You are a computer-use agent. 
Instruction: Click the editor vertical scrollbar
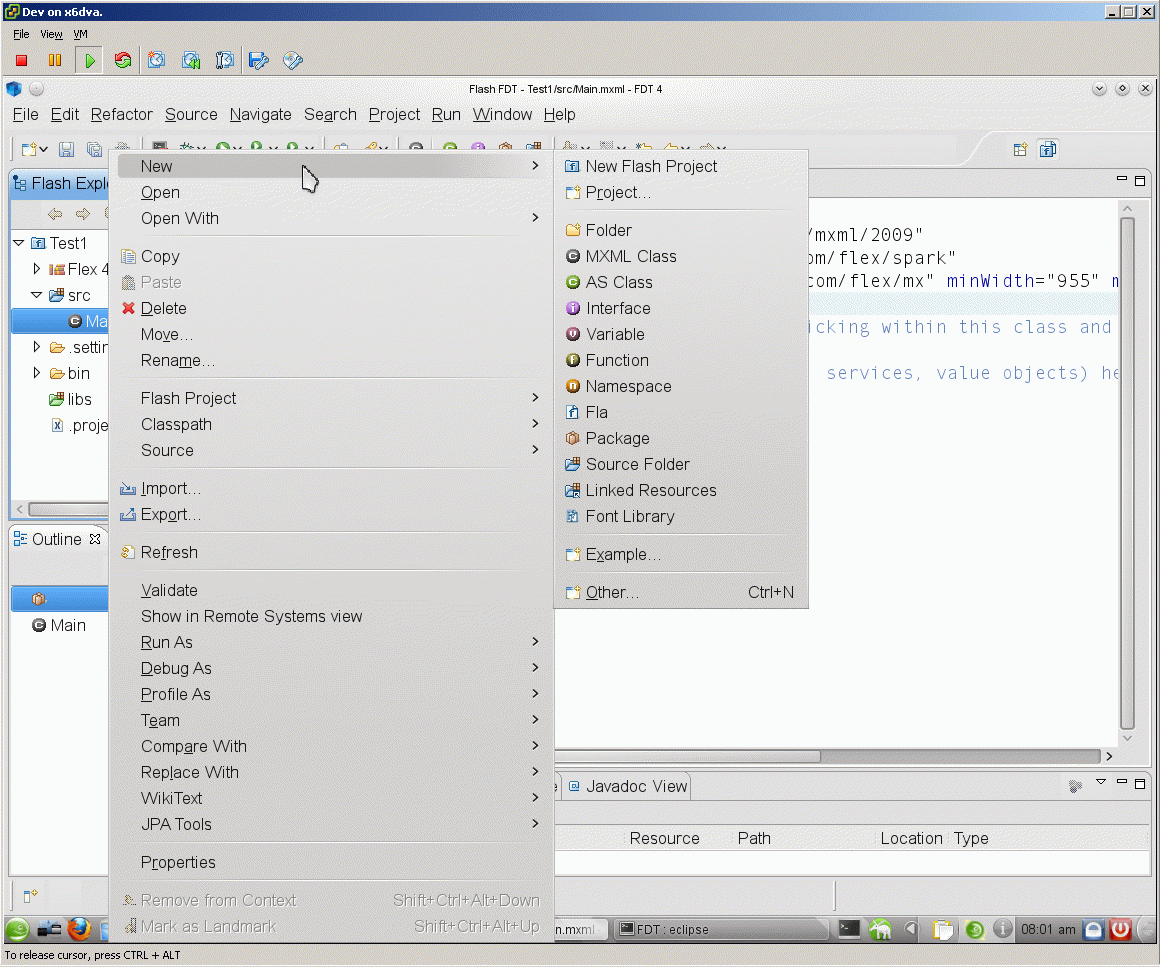(1127, 474)
